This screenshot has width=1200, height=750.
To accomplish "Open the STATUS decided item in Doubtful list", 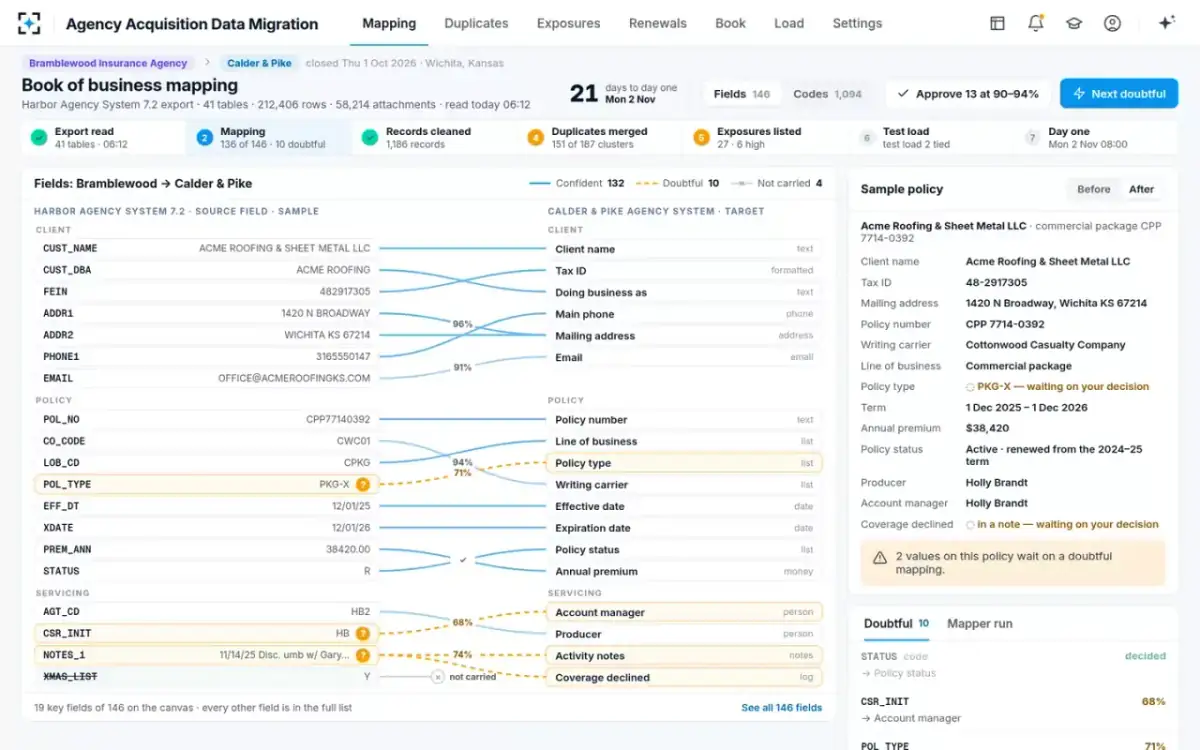I will pos(1013,664).
